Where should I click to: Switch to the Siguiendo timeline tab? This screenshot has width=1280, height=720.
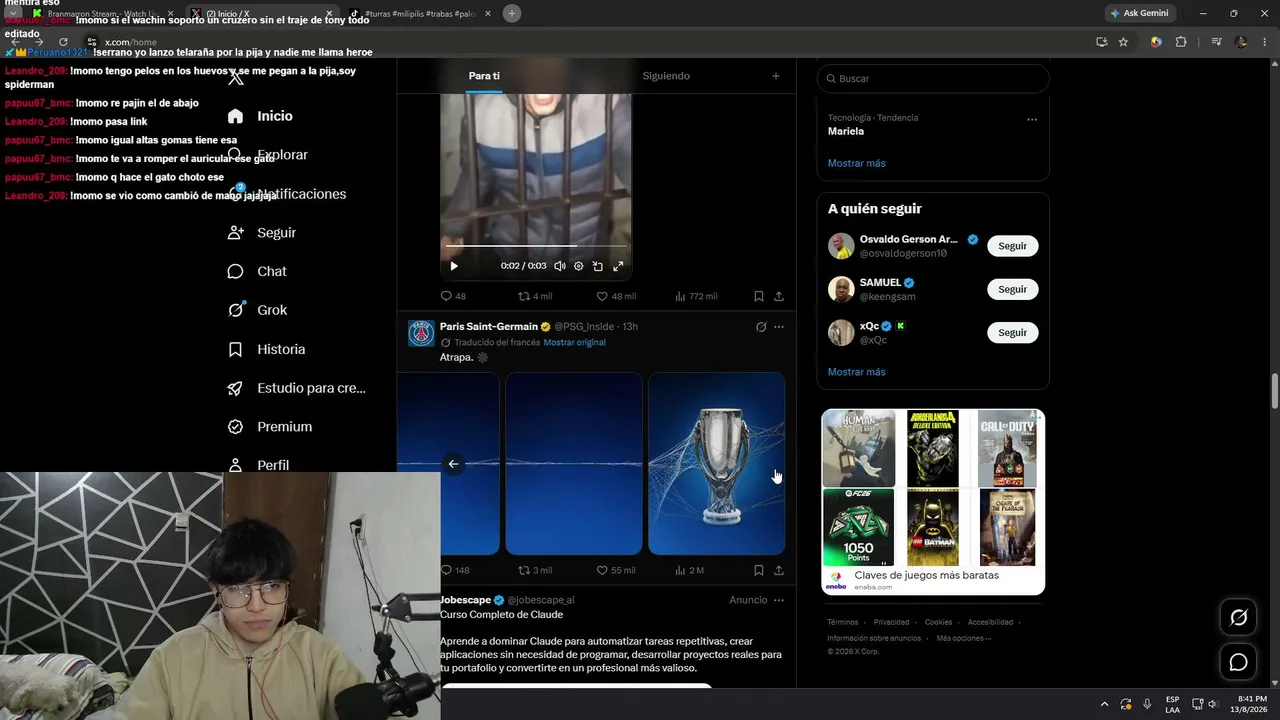[666, 76]
